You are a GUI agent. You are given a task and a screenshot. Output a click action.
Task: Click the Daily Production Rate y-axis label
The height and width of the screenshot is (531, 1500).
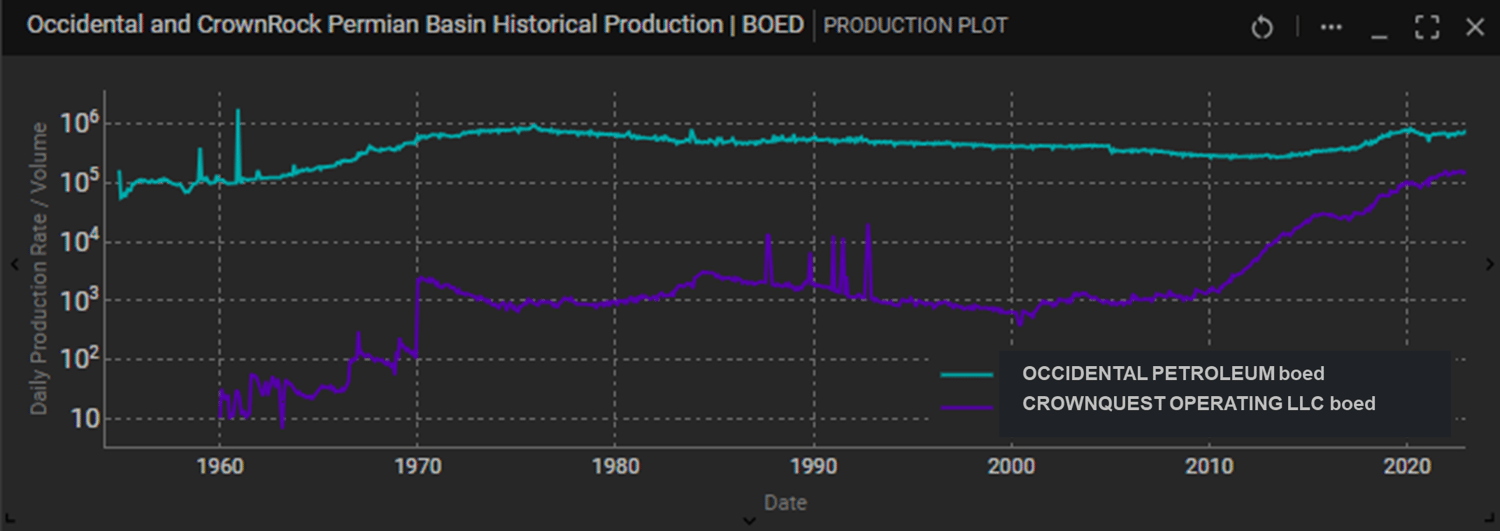39,268
